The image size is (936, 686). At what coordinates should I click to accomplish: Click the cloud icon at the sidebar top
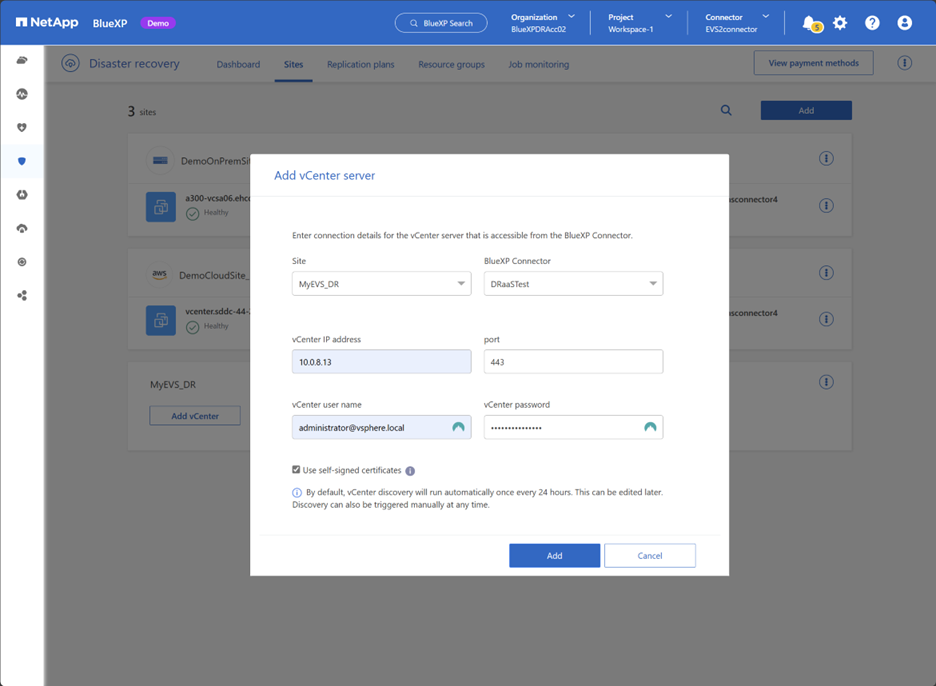point(23,60)
